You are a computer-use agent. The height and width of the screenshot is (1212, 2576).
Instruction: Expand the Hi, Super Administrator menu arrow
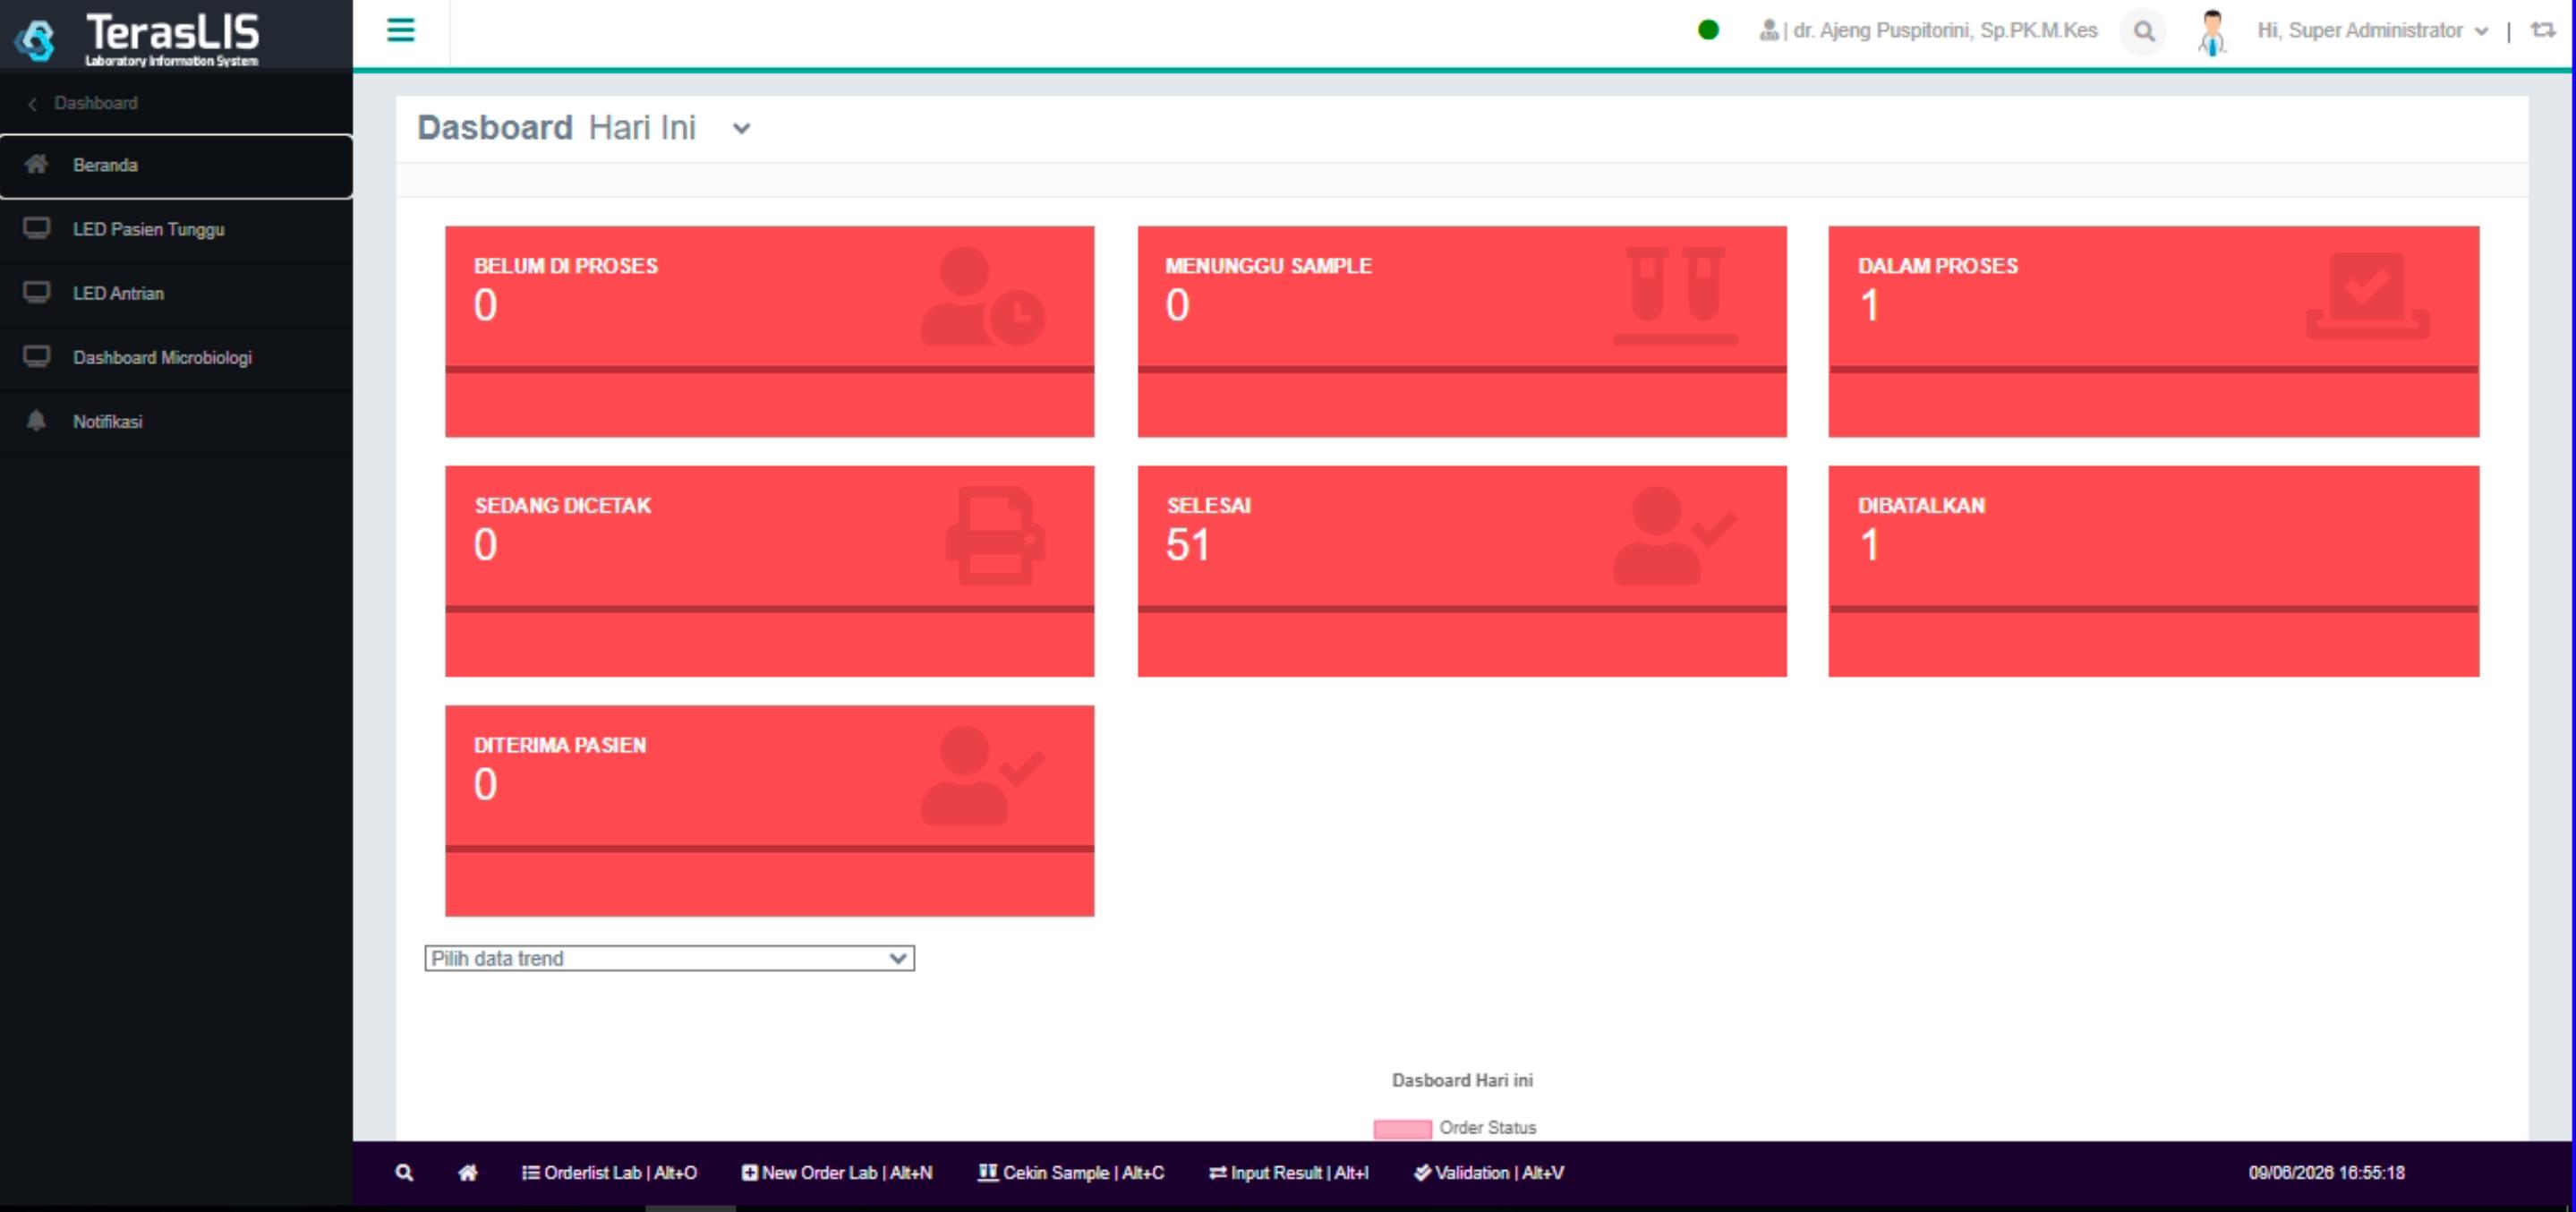[x=2481, y=31]
